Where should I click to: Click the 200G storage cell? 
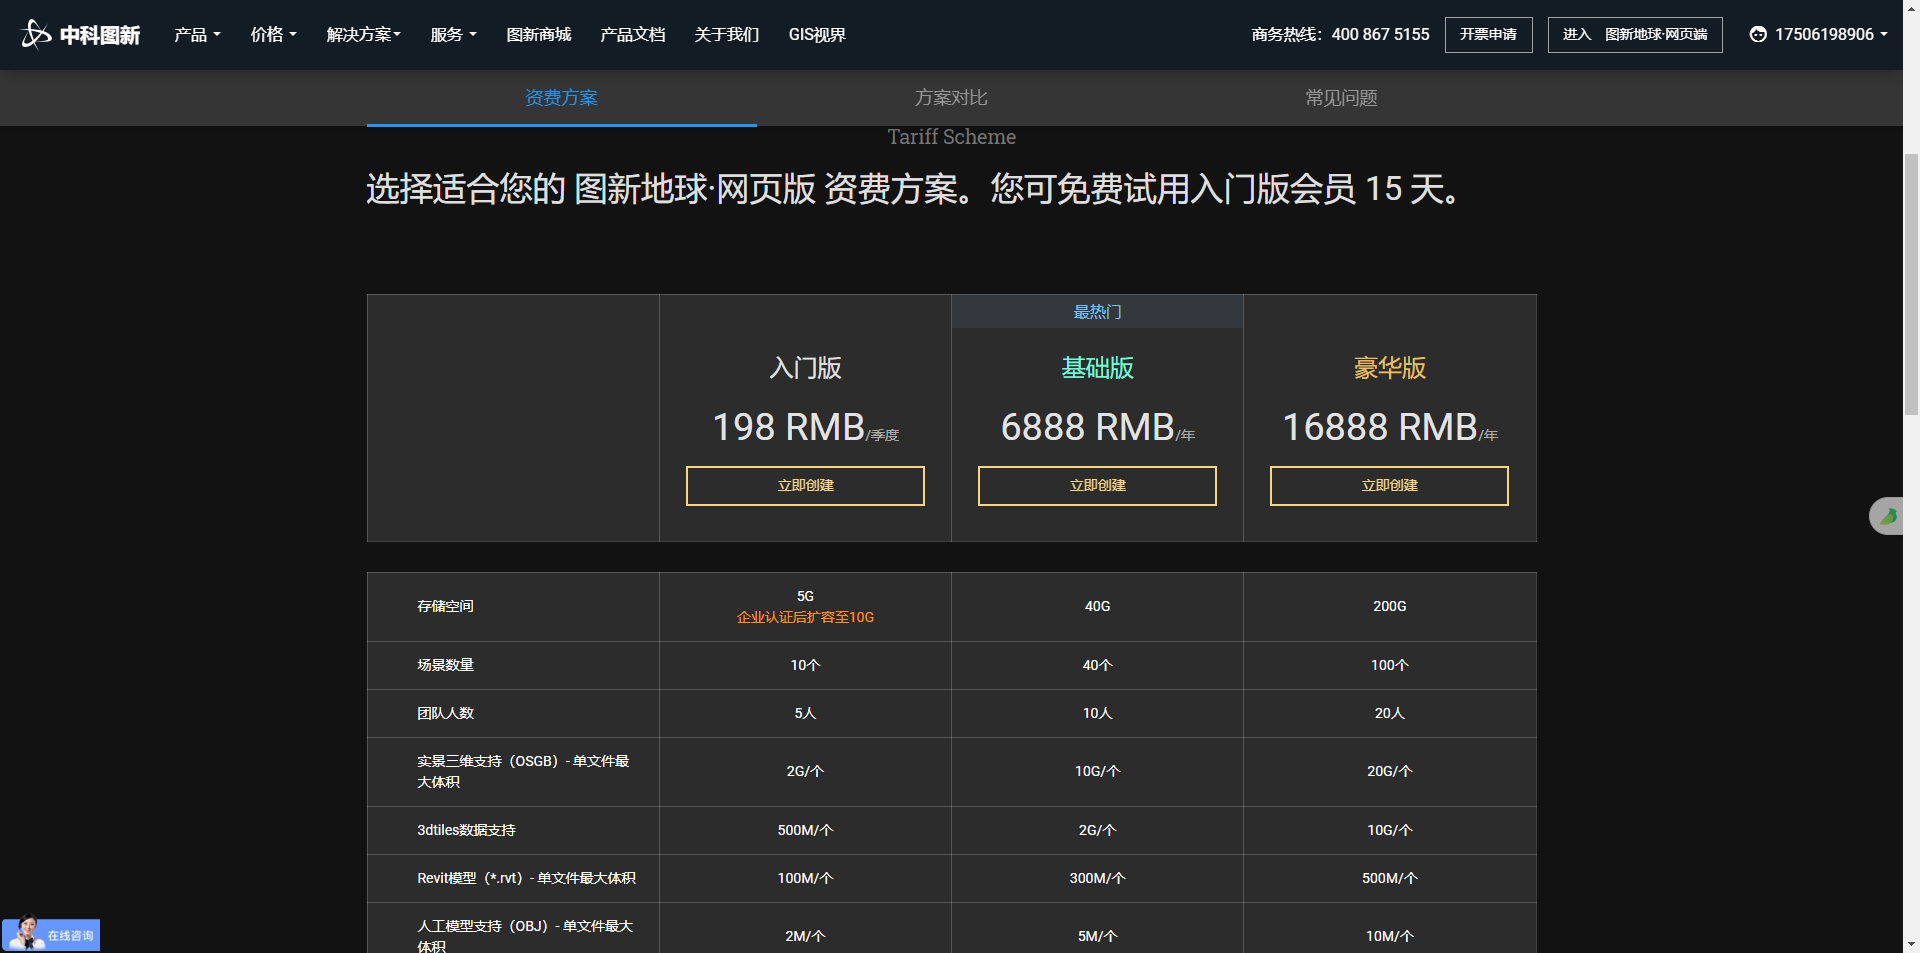pos(1389,606)
